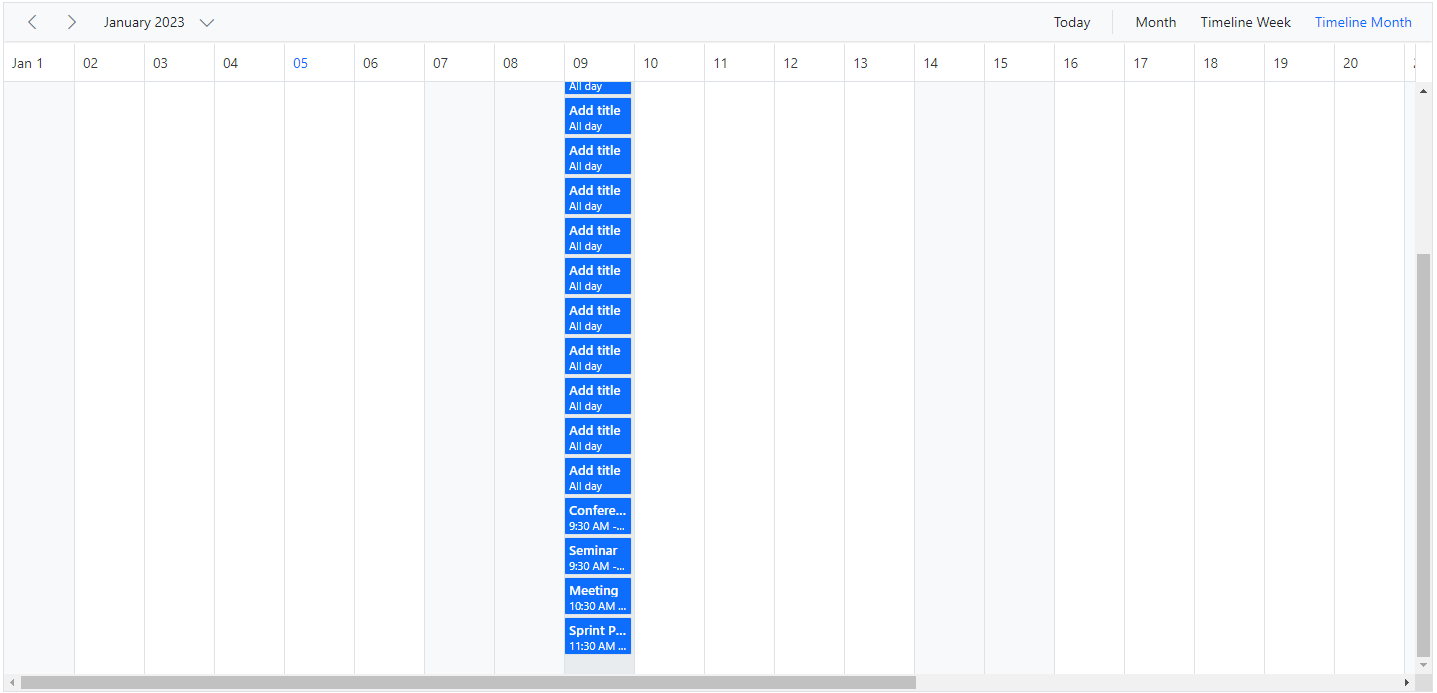Select the 18 date header
The image size is (1437, 693).
[x=1229, y=63]
